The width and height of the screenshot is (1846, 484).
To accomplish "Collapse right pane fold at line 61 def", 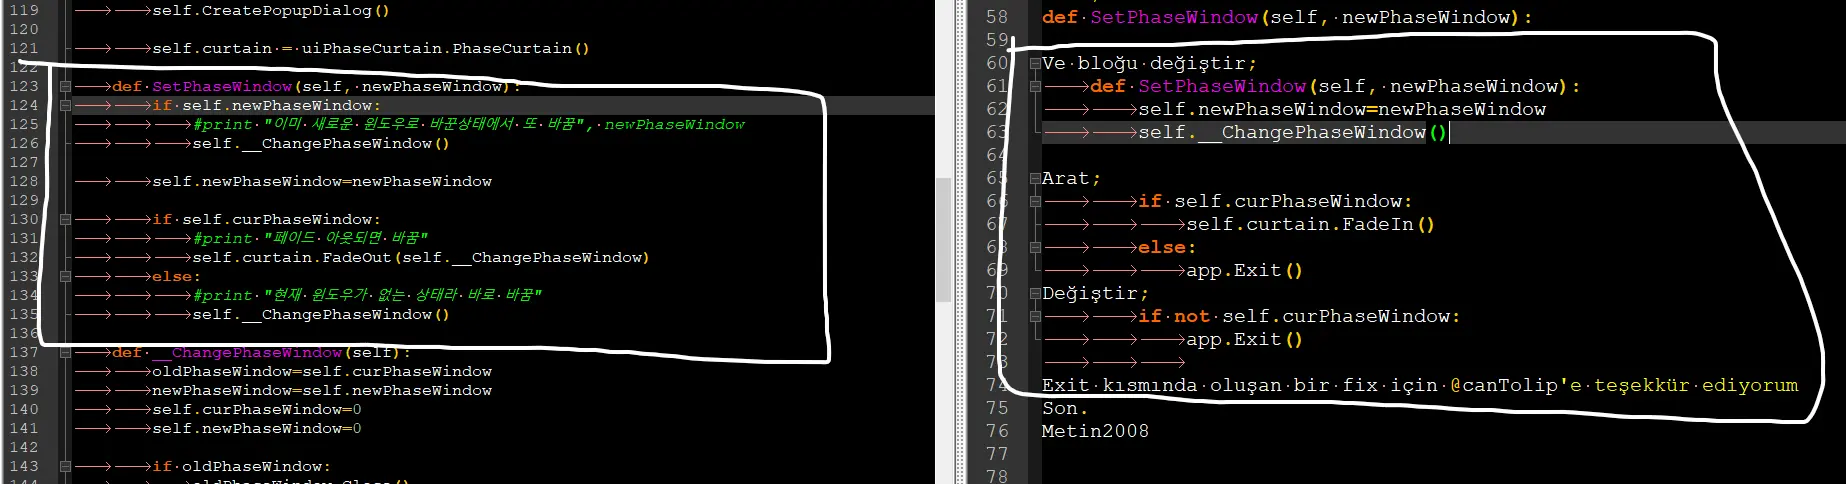I will [x=1035, y=87].
